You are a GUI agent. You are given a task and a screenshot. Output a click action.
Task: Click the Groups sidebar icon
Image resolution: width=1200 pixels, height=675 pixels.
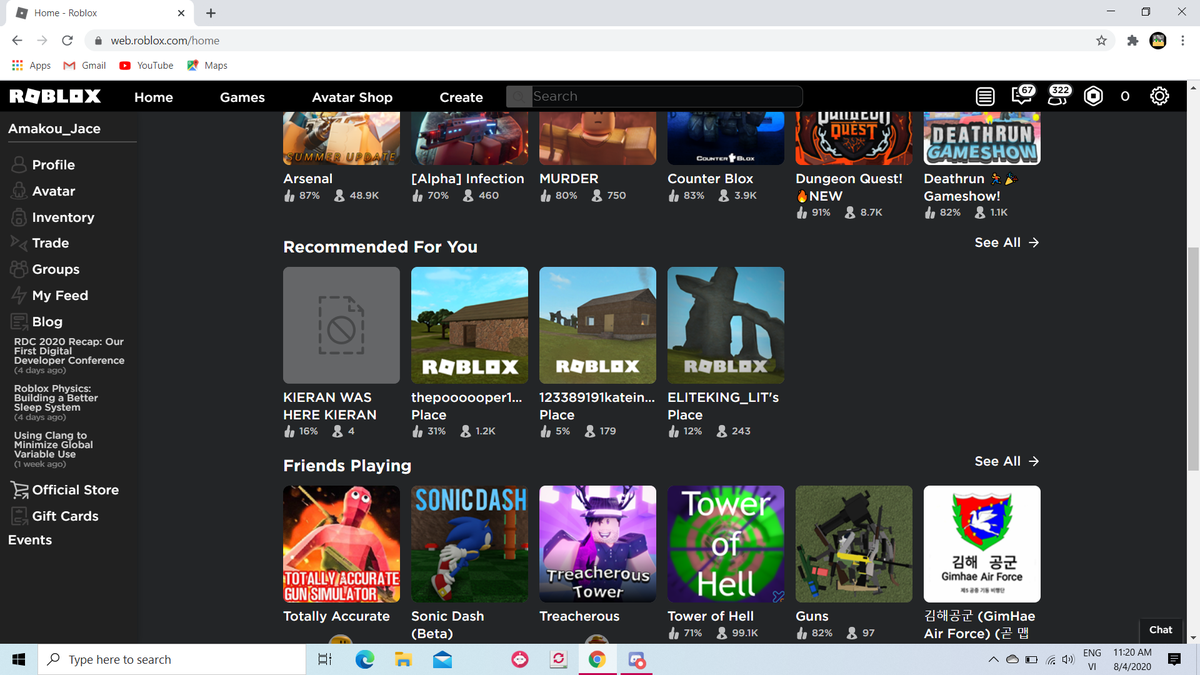coord(18,269)
